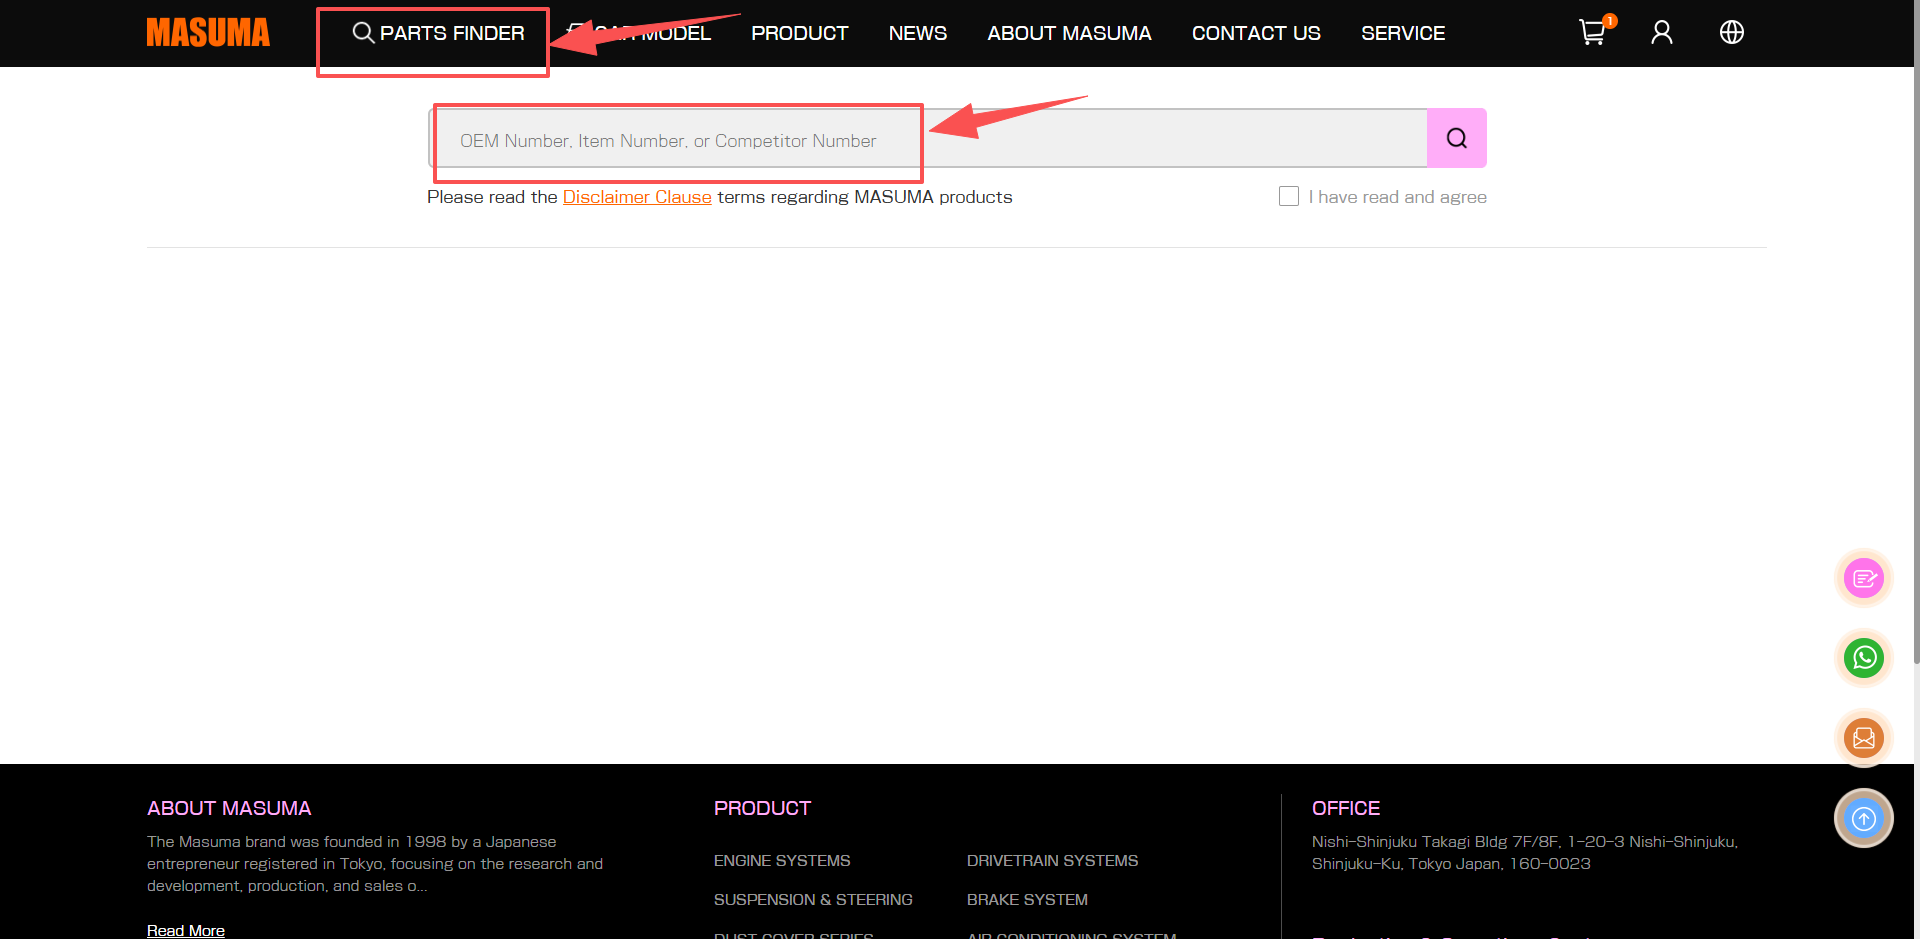
Task: Open the orange email contact bubble
Action: tap(1864, 738)
